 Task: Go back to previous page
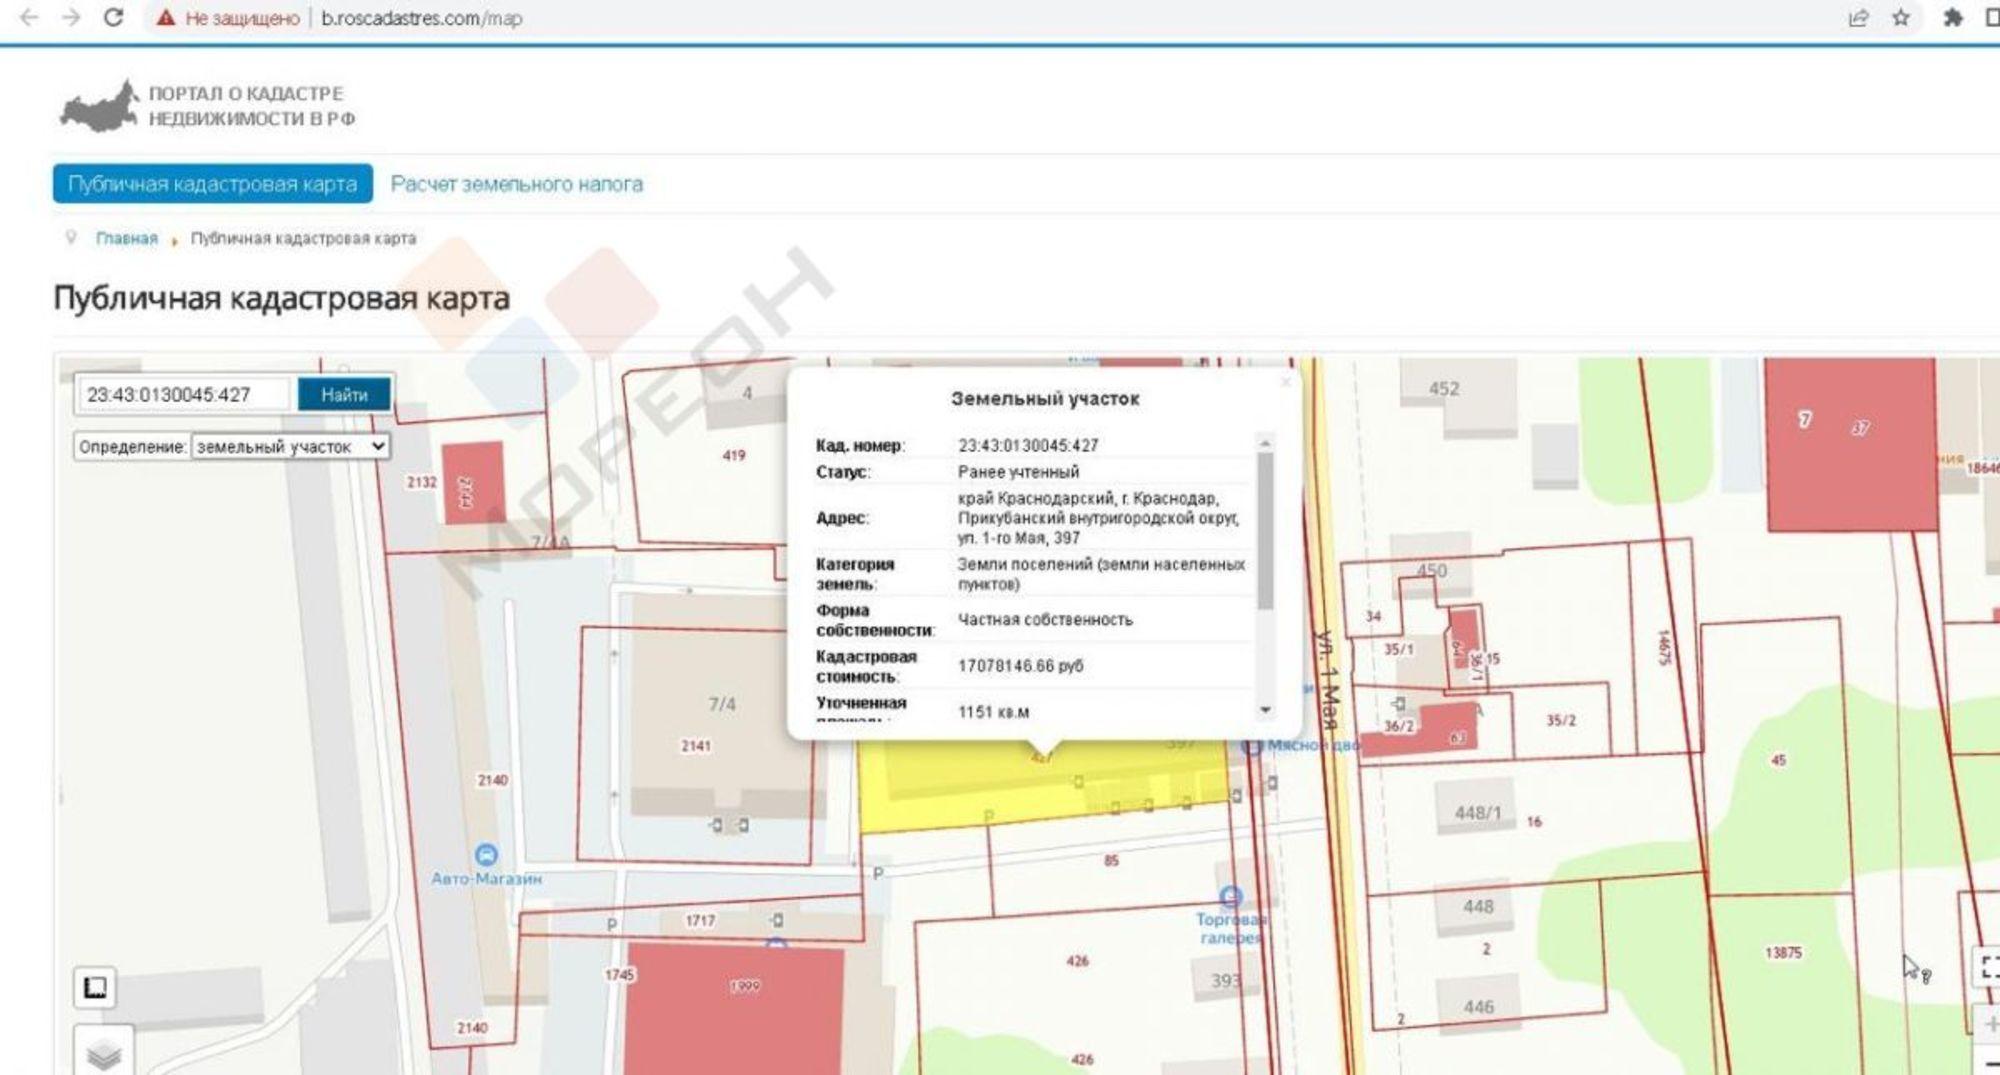click(x=29, y=18)
